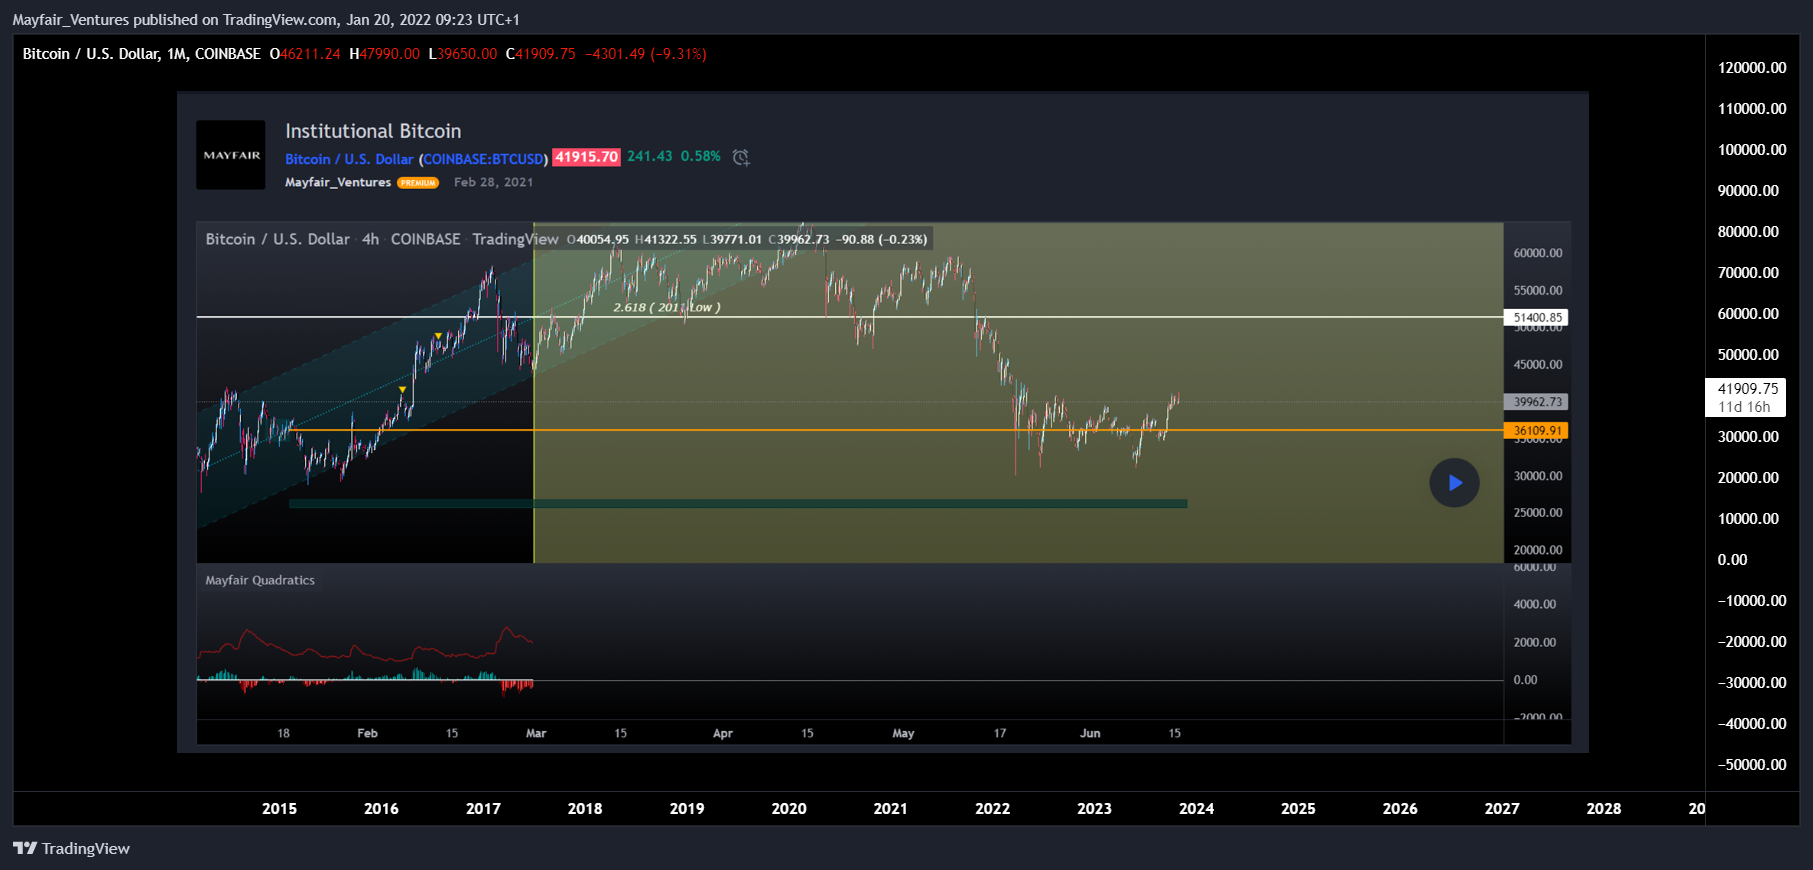Click the 2015 year label on time axis

point(279,808)
